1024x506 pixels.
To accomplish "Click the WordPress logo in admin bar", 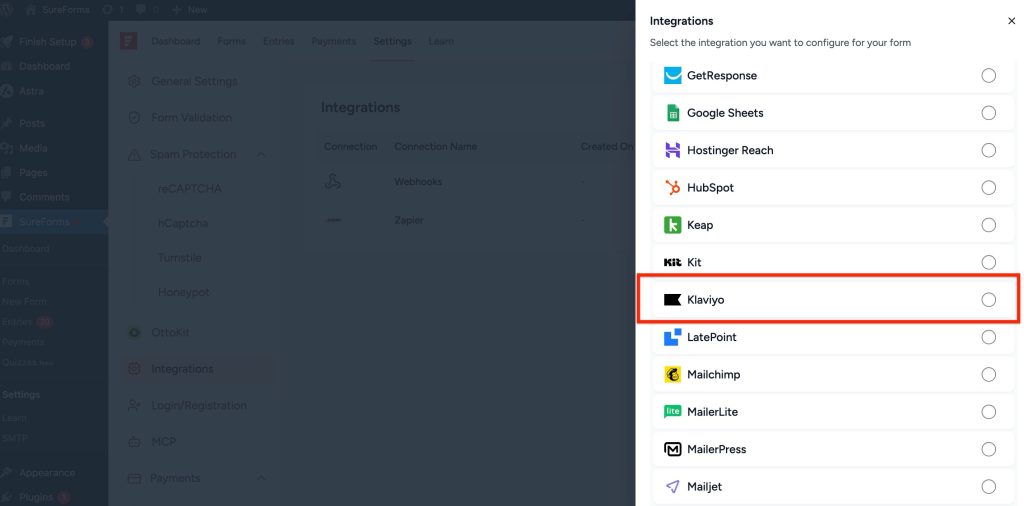I will pos(7,10).
